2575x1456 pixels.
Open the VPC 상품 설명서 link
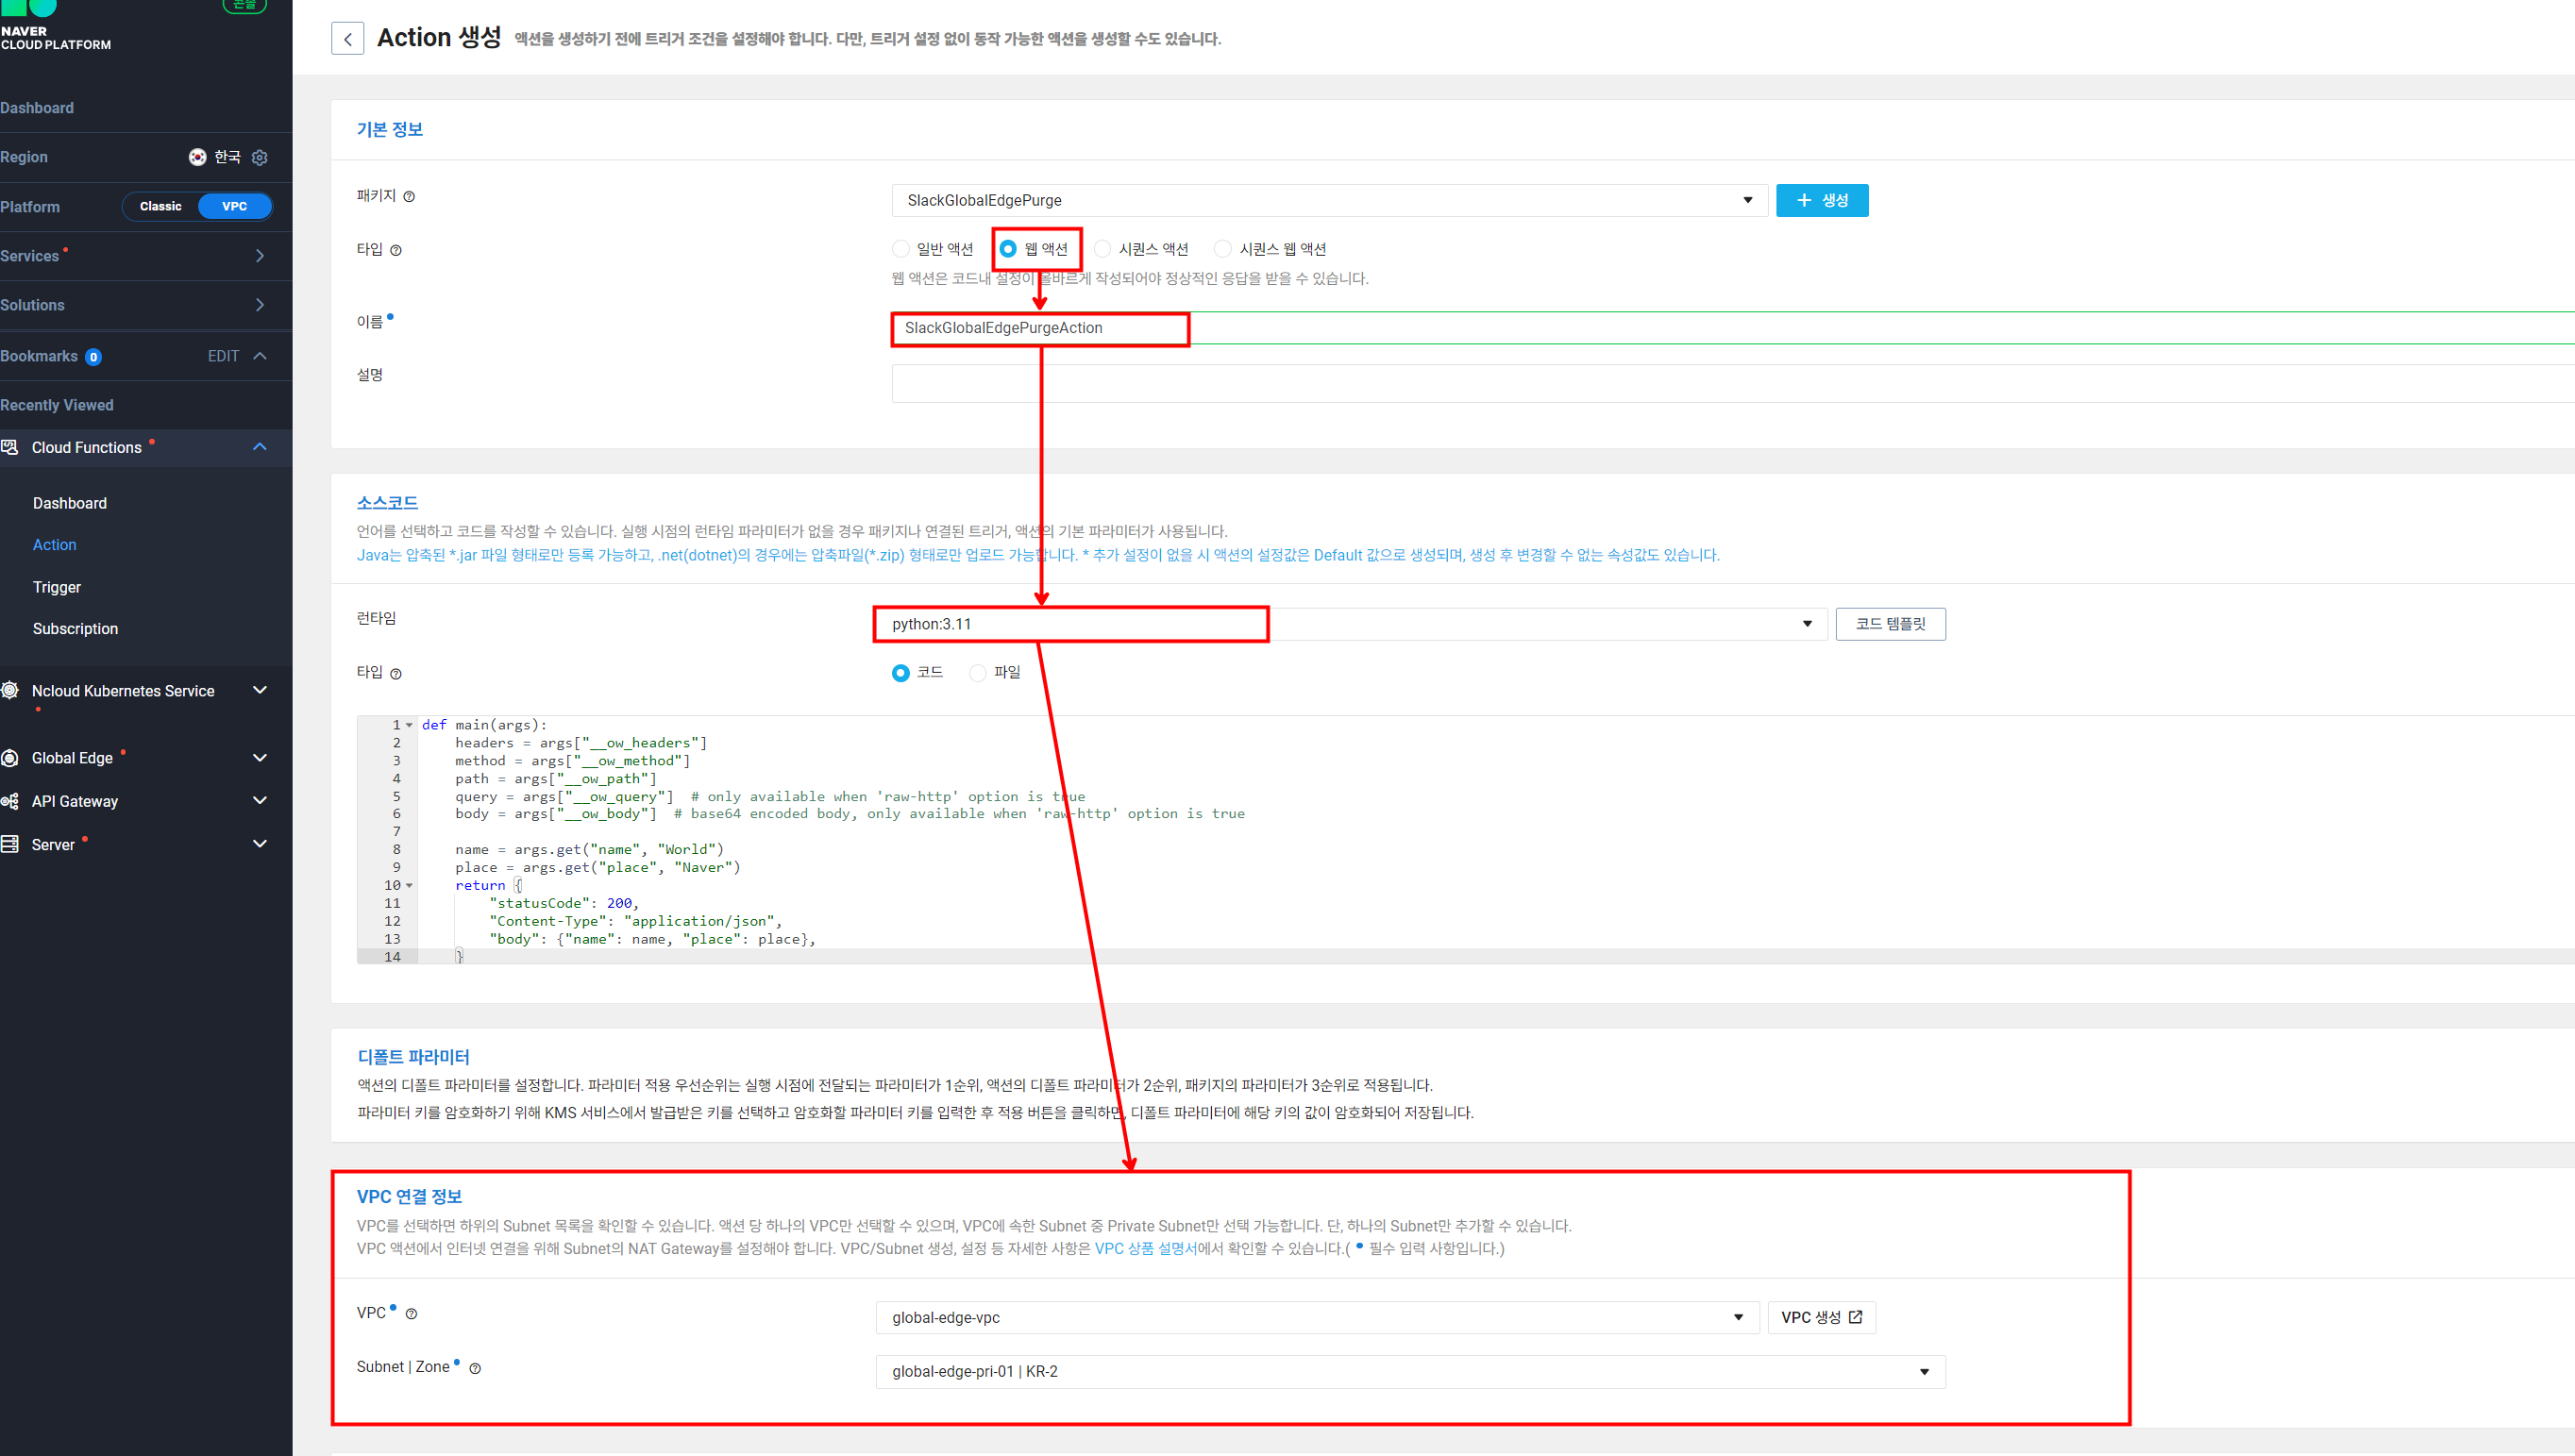pyautogui.click(x=1145, y=1248)
